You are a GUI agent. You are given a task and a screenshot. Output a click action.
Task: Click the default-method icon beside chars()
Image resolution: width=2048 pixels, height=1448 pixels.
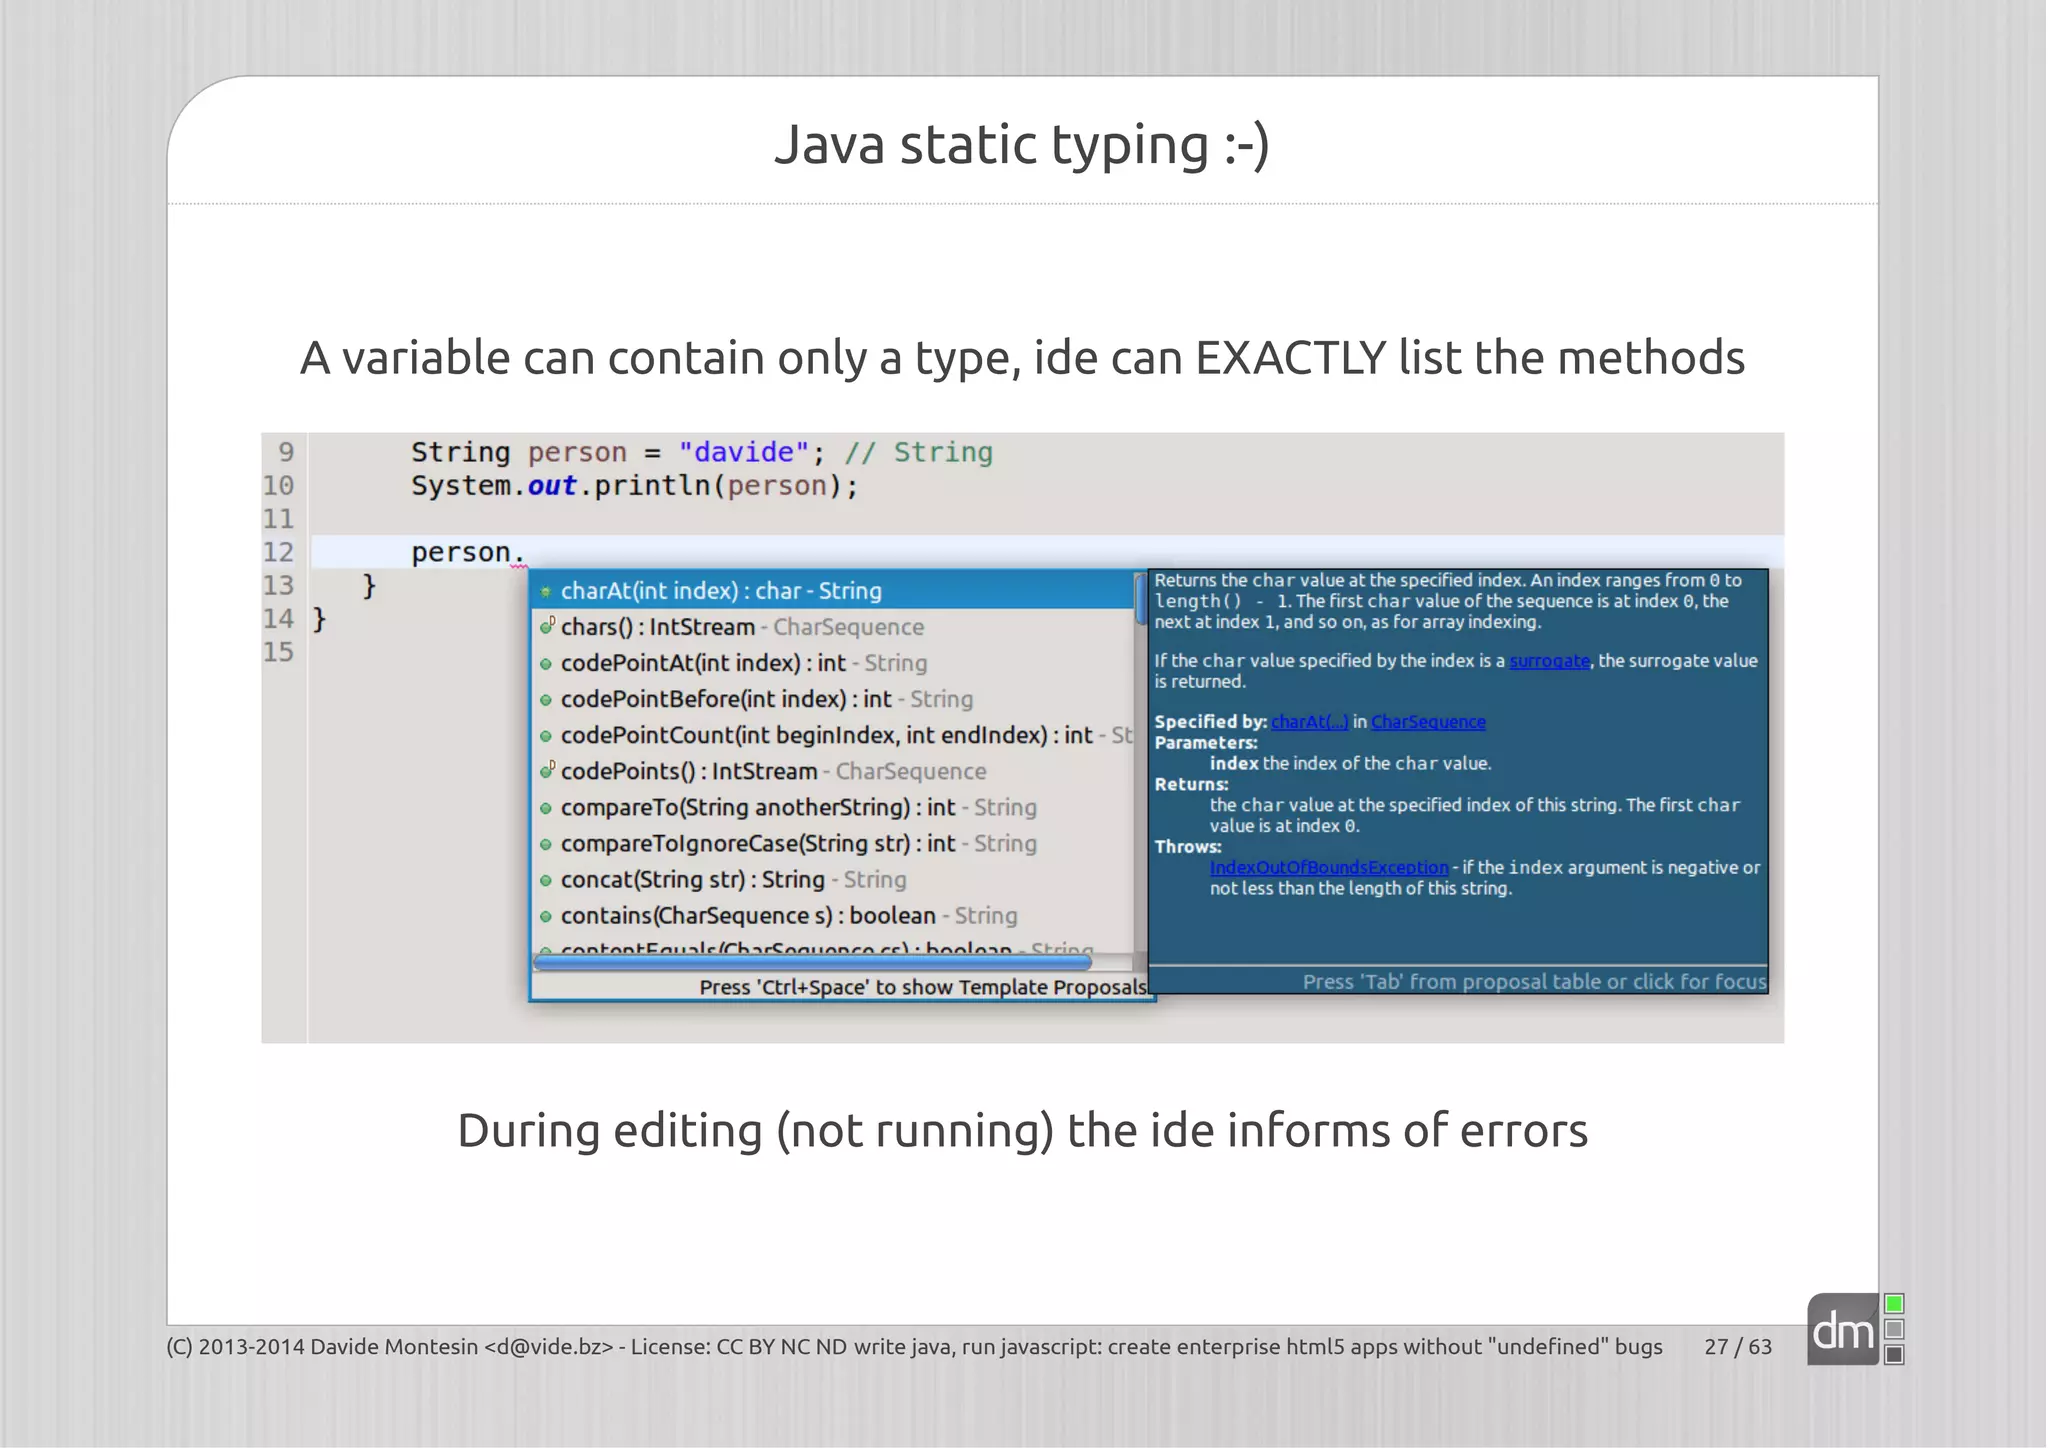546,627
